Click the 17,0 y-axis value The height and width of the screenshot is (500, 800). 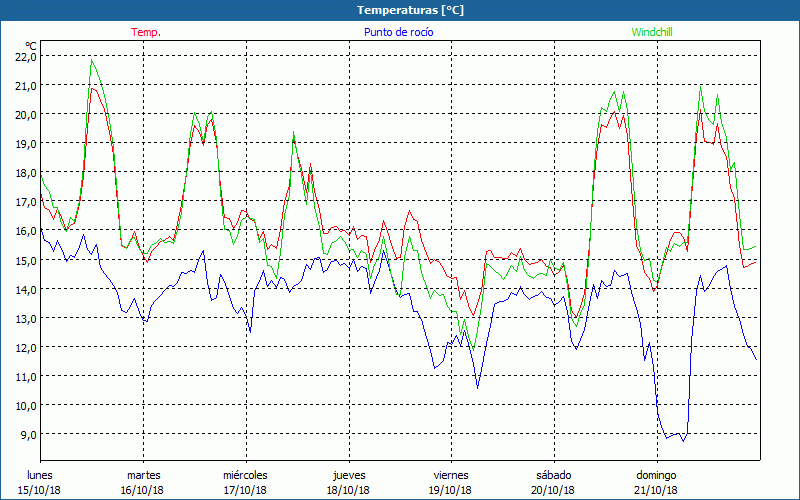(26, 202)
